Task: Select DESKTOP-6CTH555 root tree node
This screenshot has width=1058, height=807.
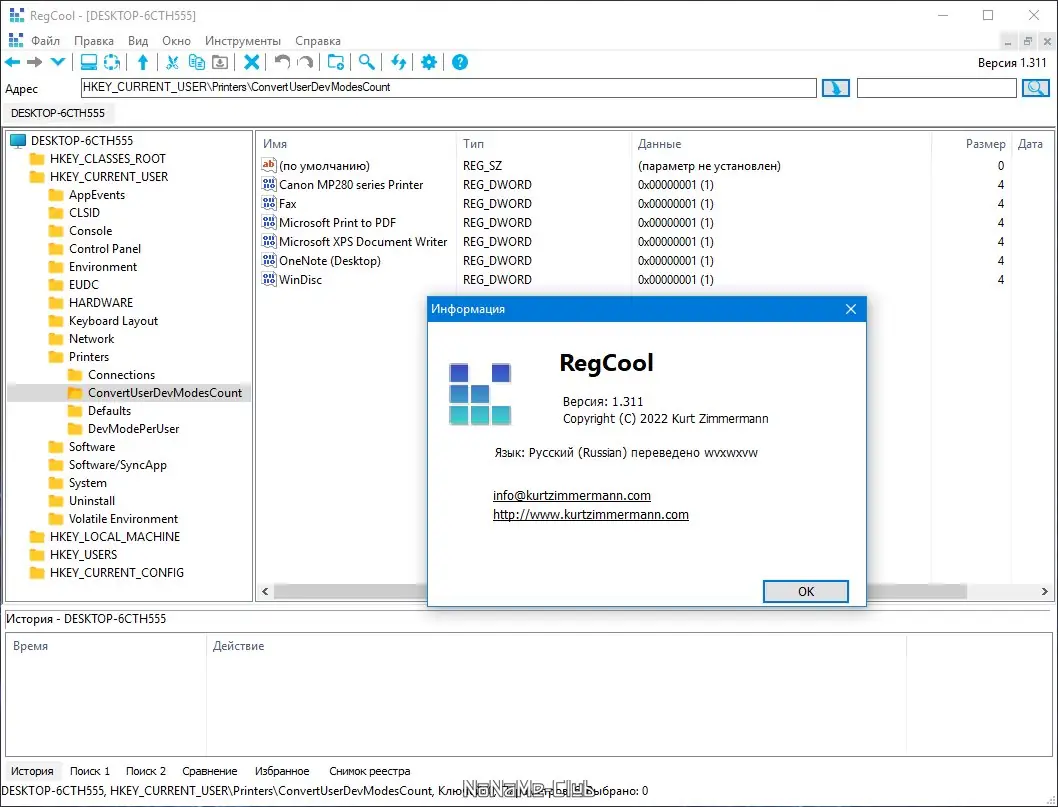Action: 82,140
